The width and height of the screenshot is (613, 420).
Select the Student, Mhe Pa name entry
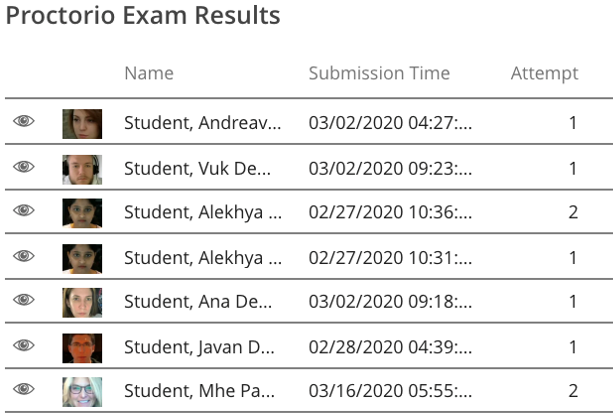pyautogui.click(x=199, y=392)
